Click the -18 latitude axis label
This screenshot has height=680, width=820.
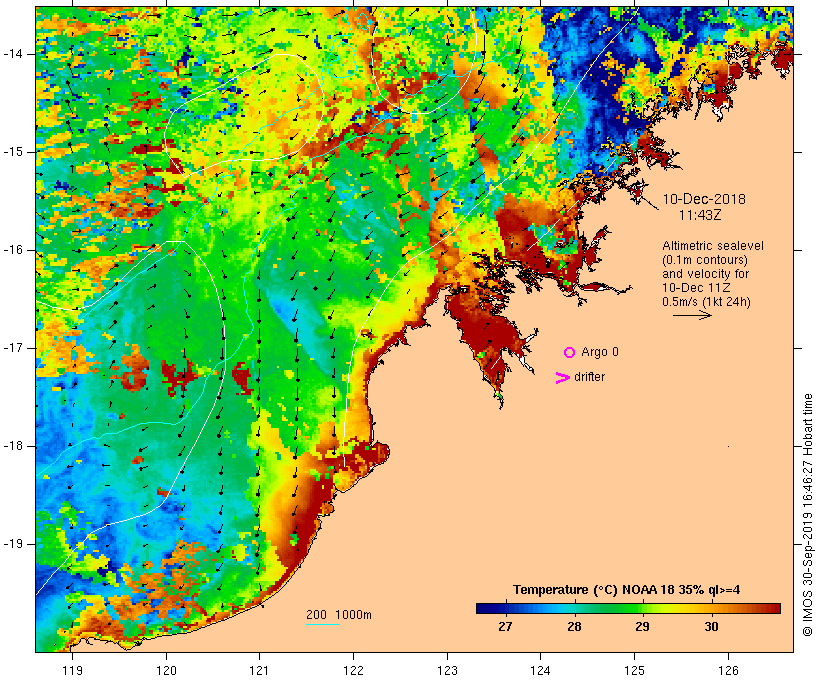pyautogui.click(x=12, y=446)
